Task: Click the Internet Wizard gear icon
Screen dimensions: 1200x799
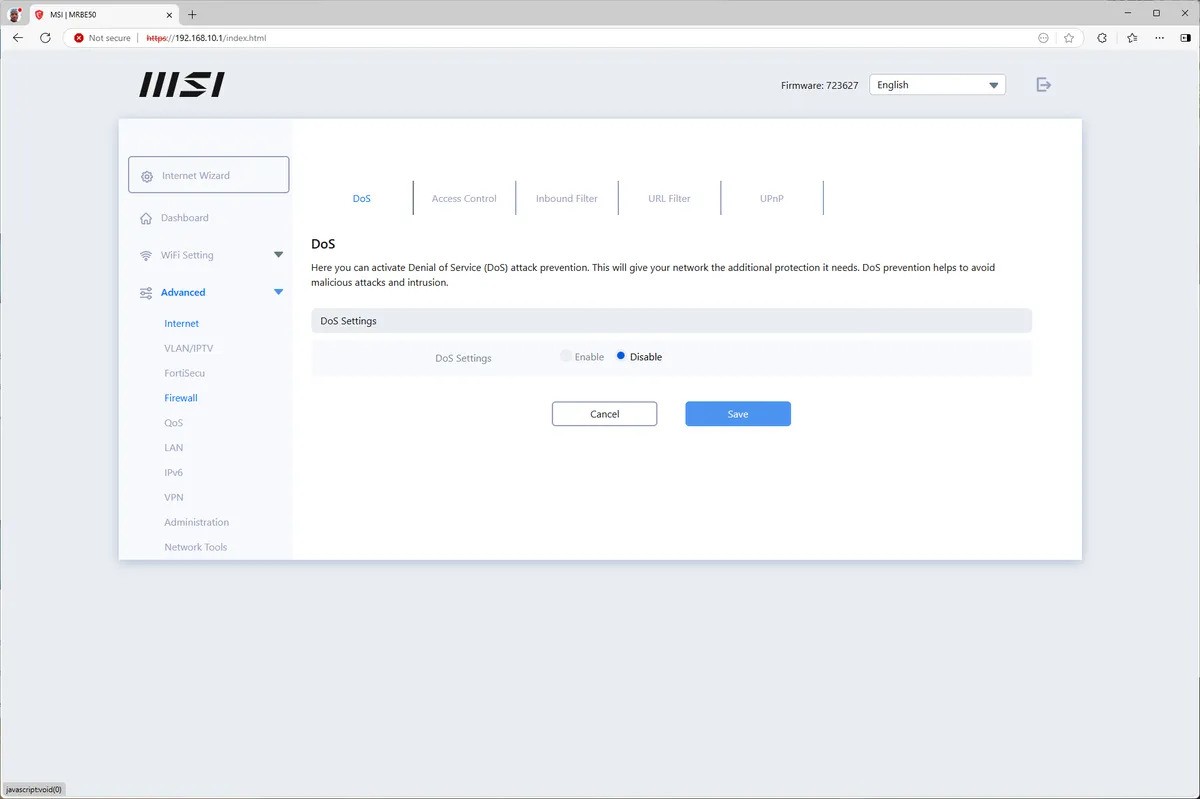Action: (147, 176)
